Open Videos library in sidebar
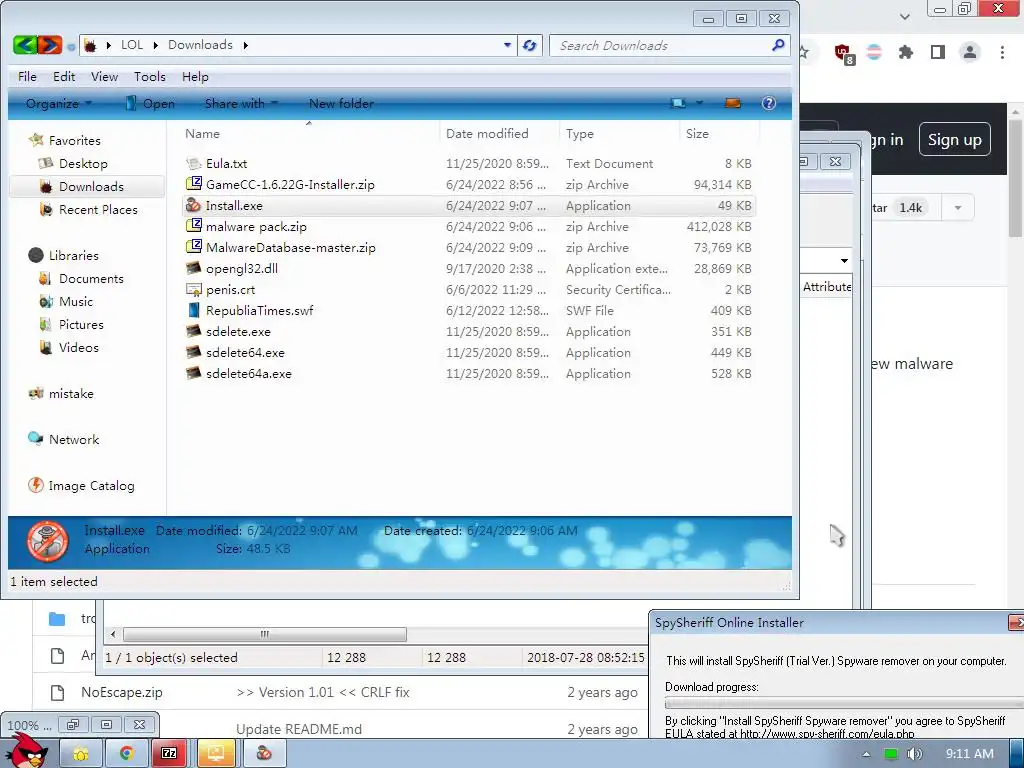 tap(78, 347)
